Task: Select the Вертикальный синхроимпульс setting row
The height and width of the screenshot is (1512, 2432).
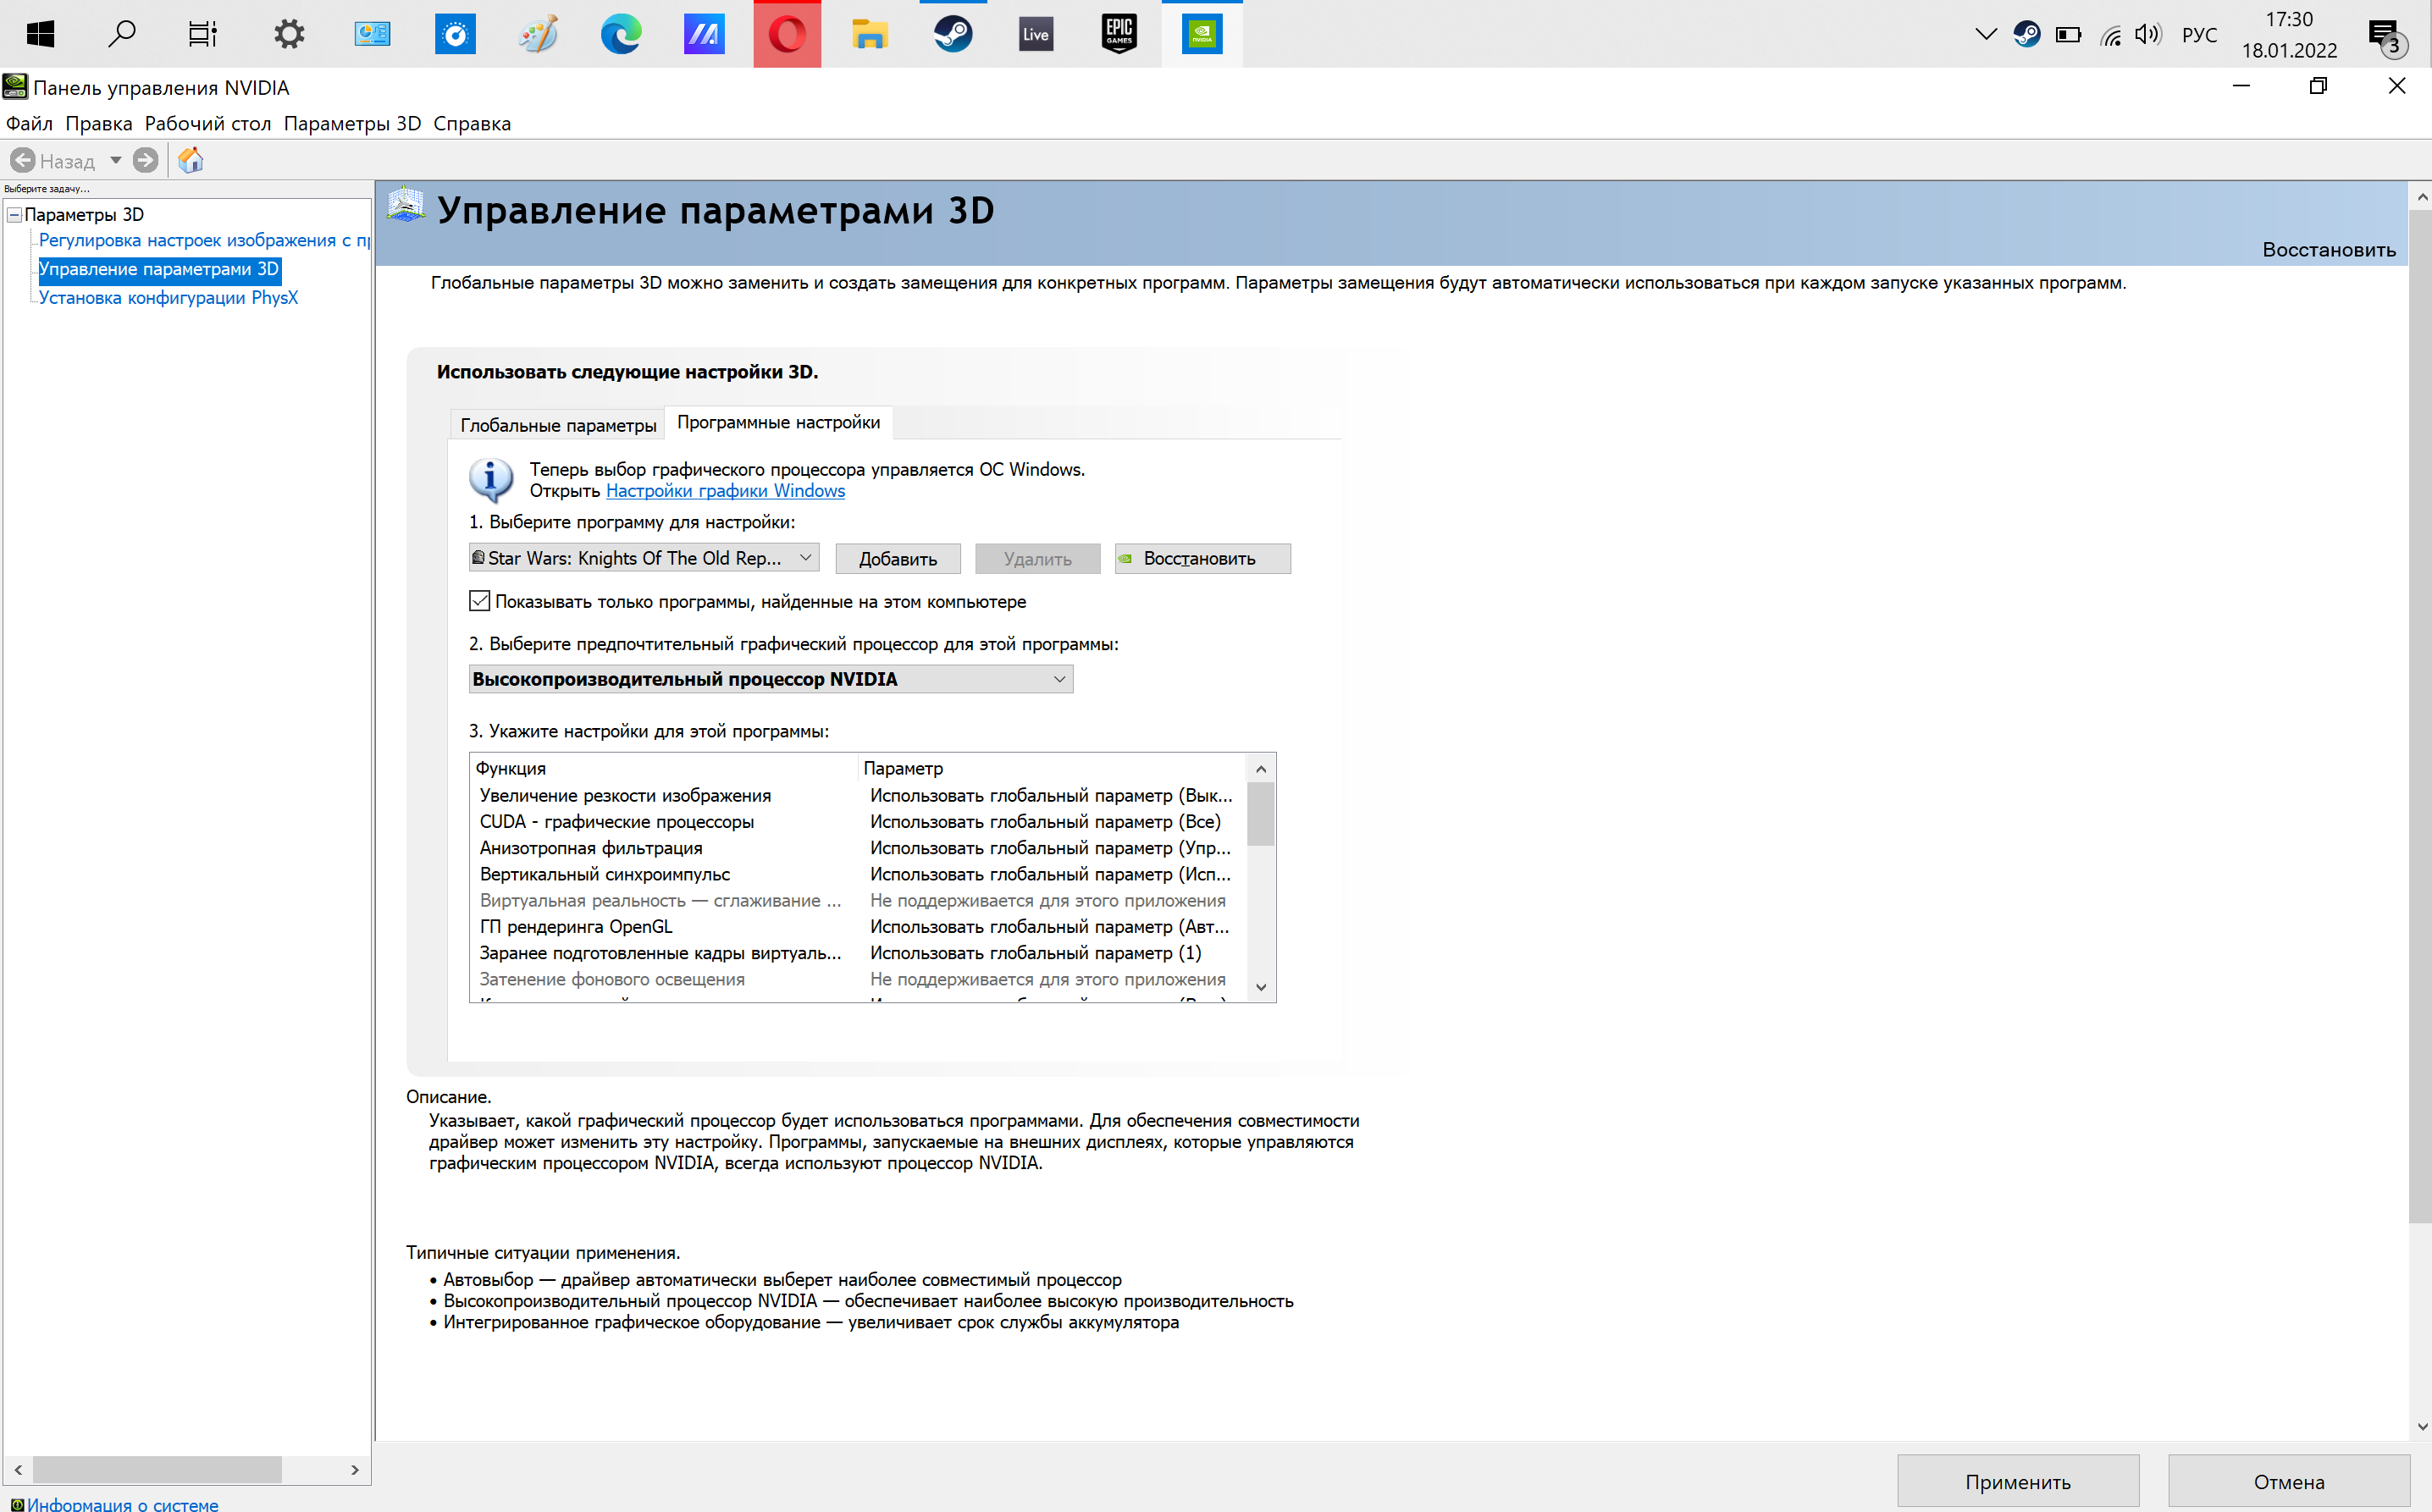Action: [x=605, y=874]
